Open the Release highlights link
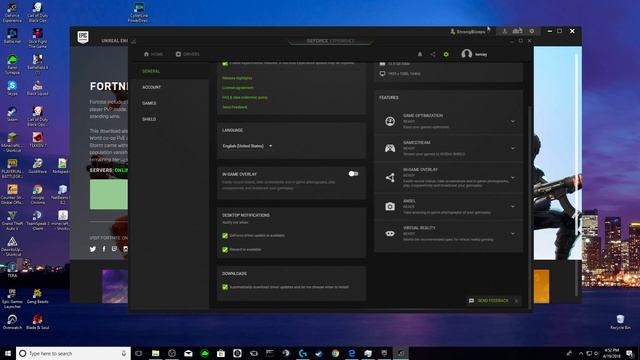640x360 pixels. (x=237, y=78)
